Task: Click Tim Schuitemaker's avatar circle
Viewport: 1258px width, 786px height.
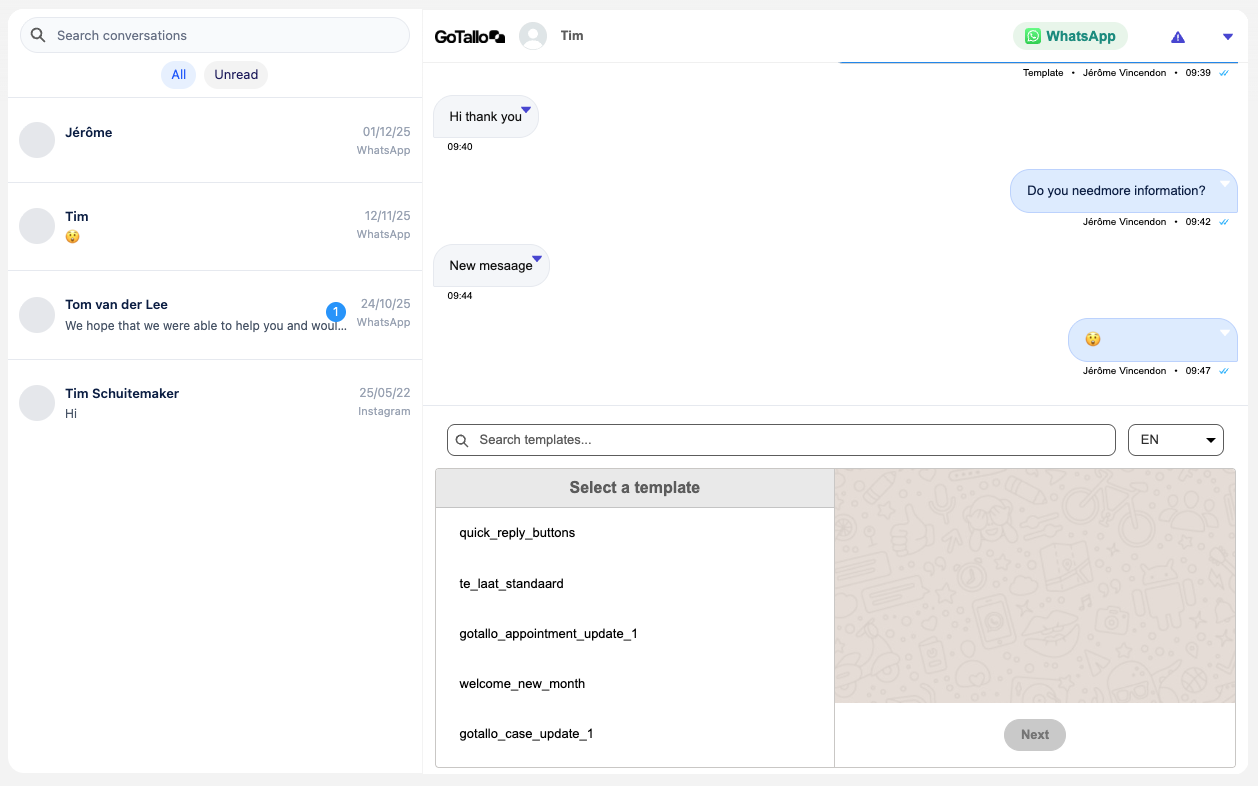Action: pos(37,403)
